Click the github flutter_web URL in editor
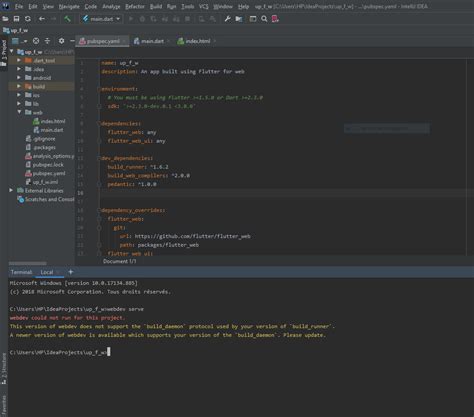 coord(192,236)
